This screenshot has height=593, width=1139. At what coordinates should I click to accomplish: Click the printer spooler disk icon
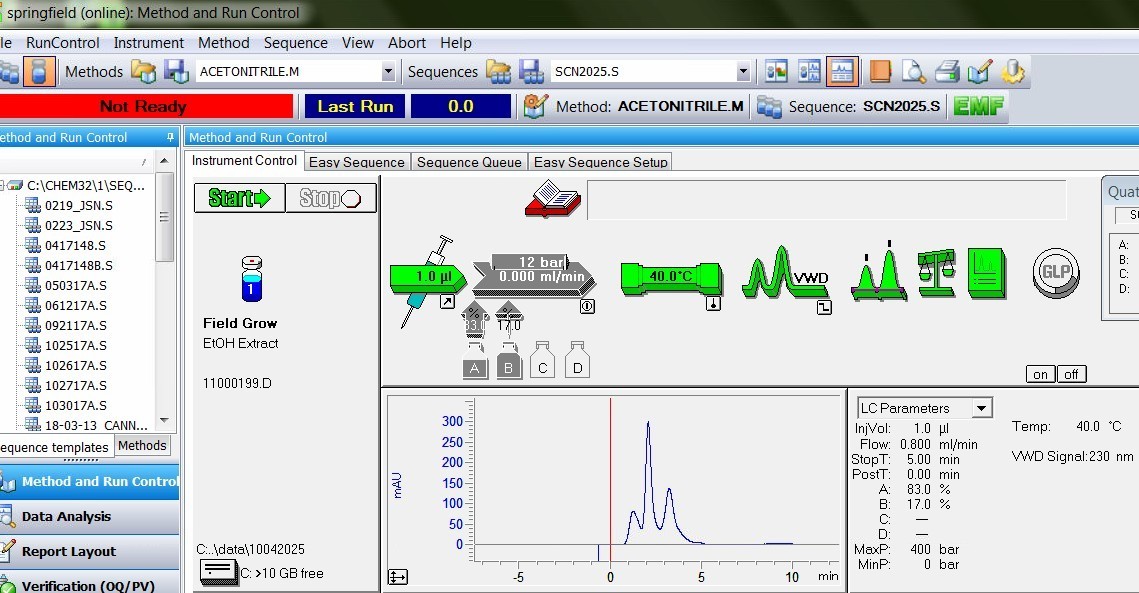pos(219,573)
